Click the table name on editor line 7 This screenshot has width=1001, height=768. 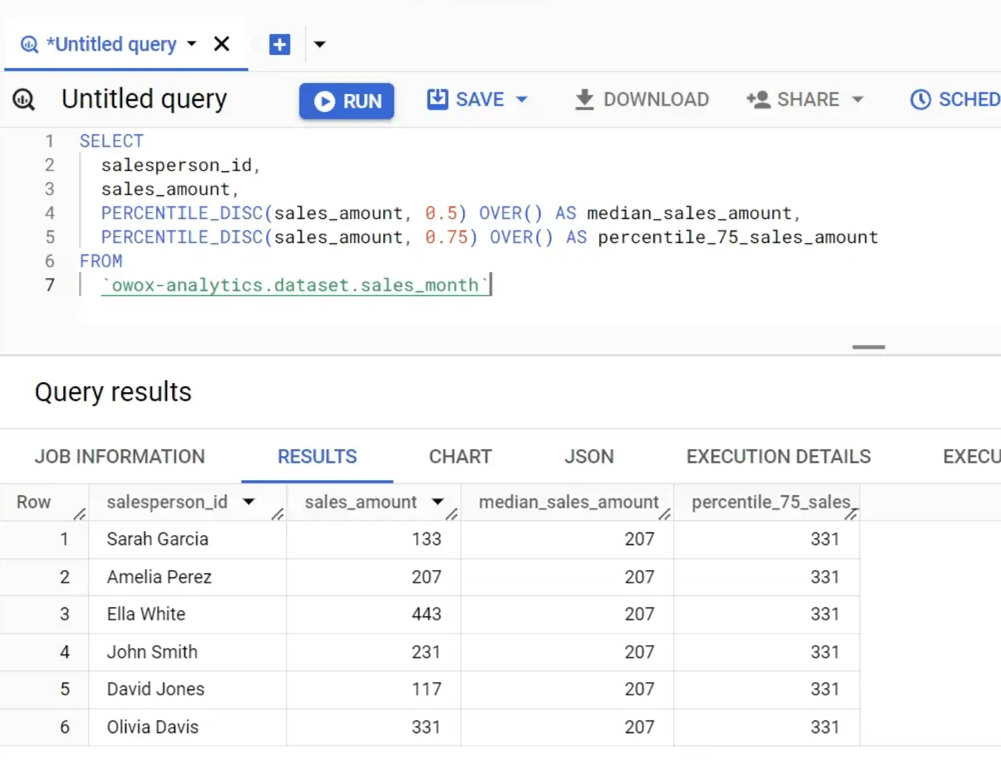click(x=294, y=285)
